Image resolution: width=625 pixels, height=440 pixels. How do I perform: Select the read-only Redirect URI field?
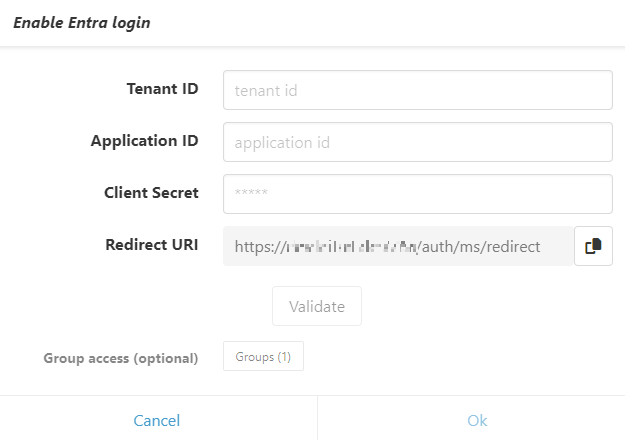point(398,246)
